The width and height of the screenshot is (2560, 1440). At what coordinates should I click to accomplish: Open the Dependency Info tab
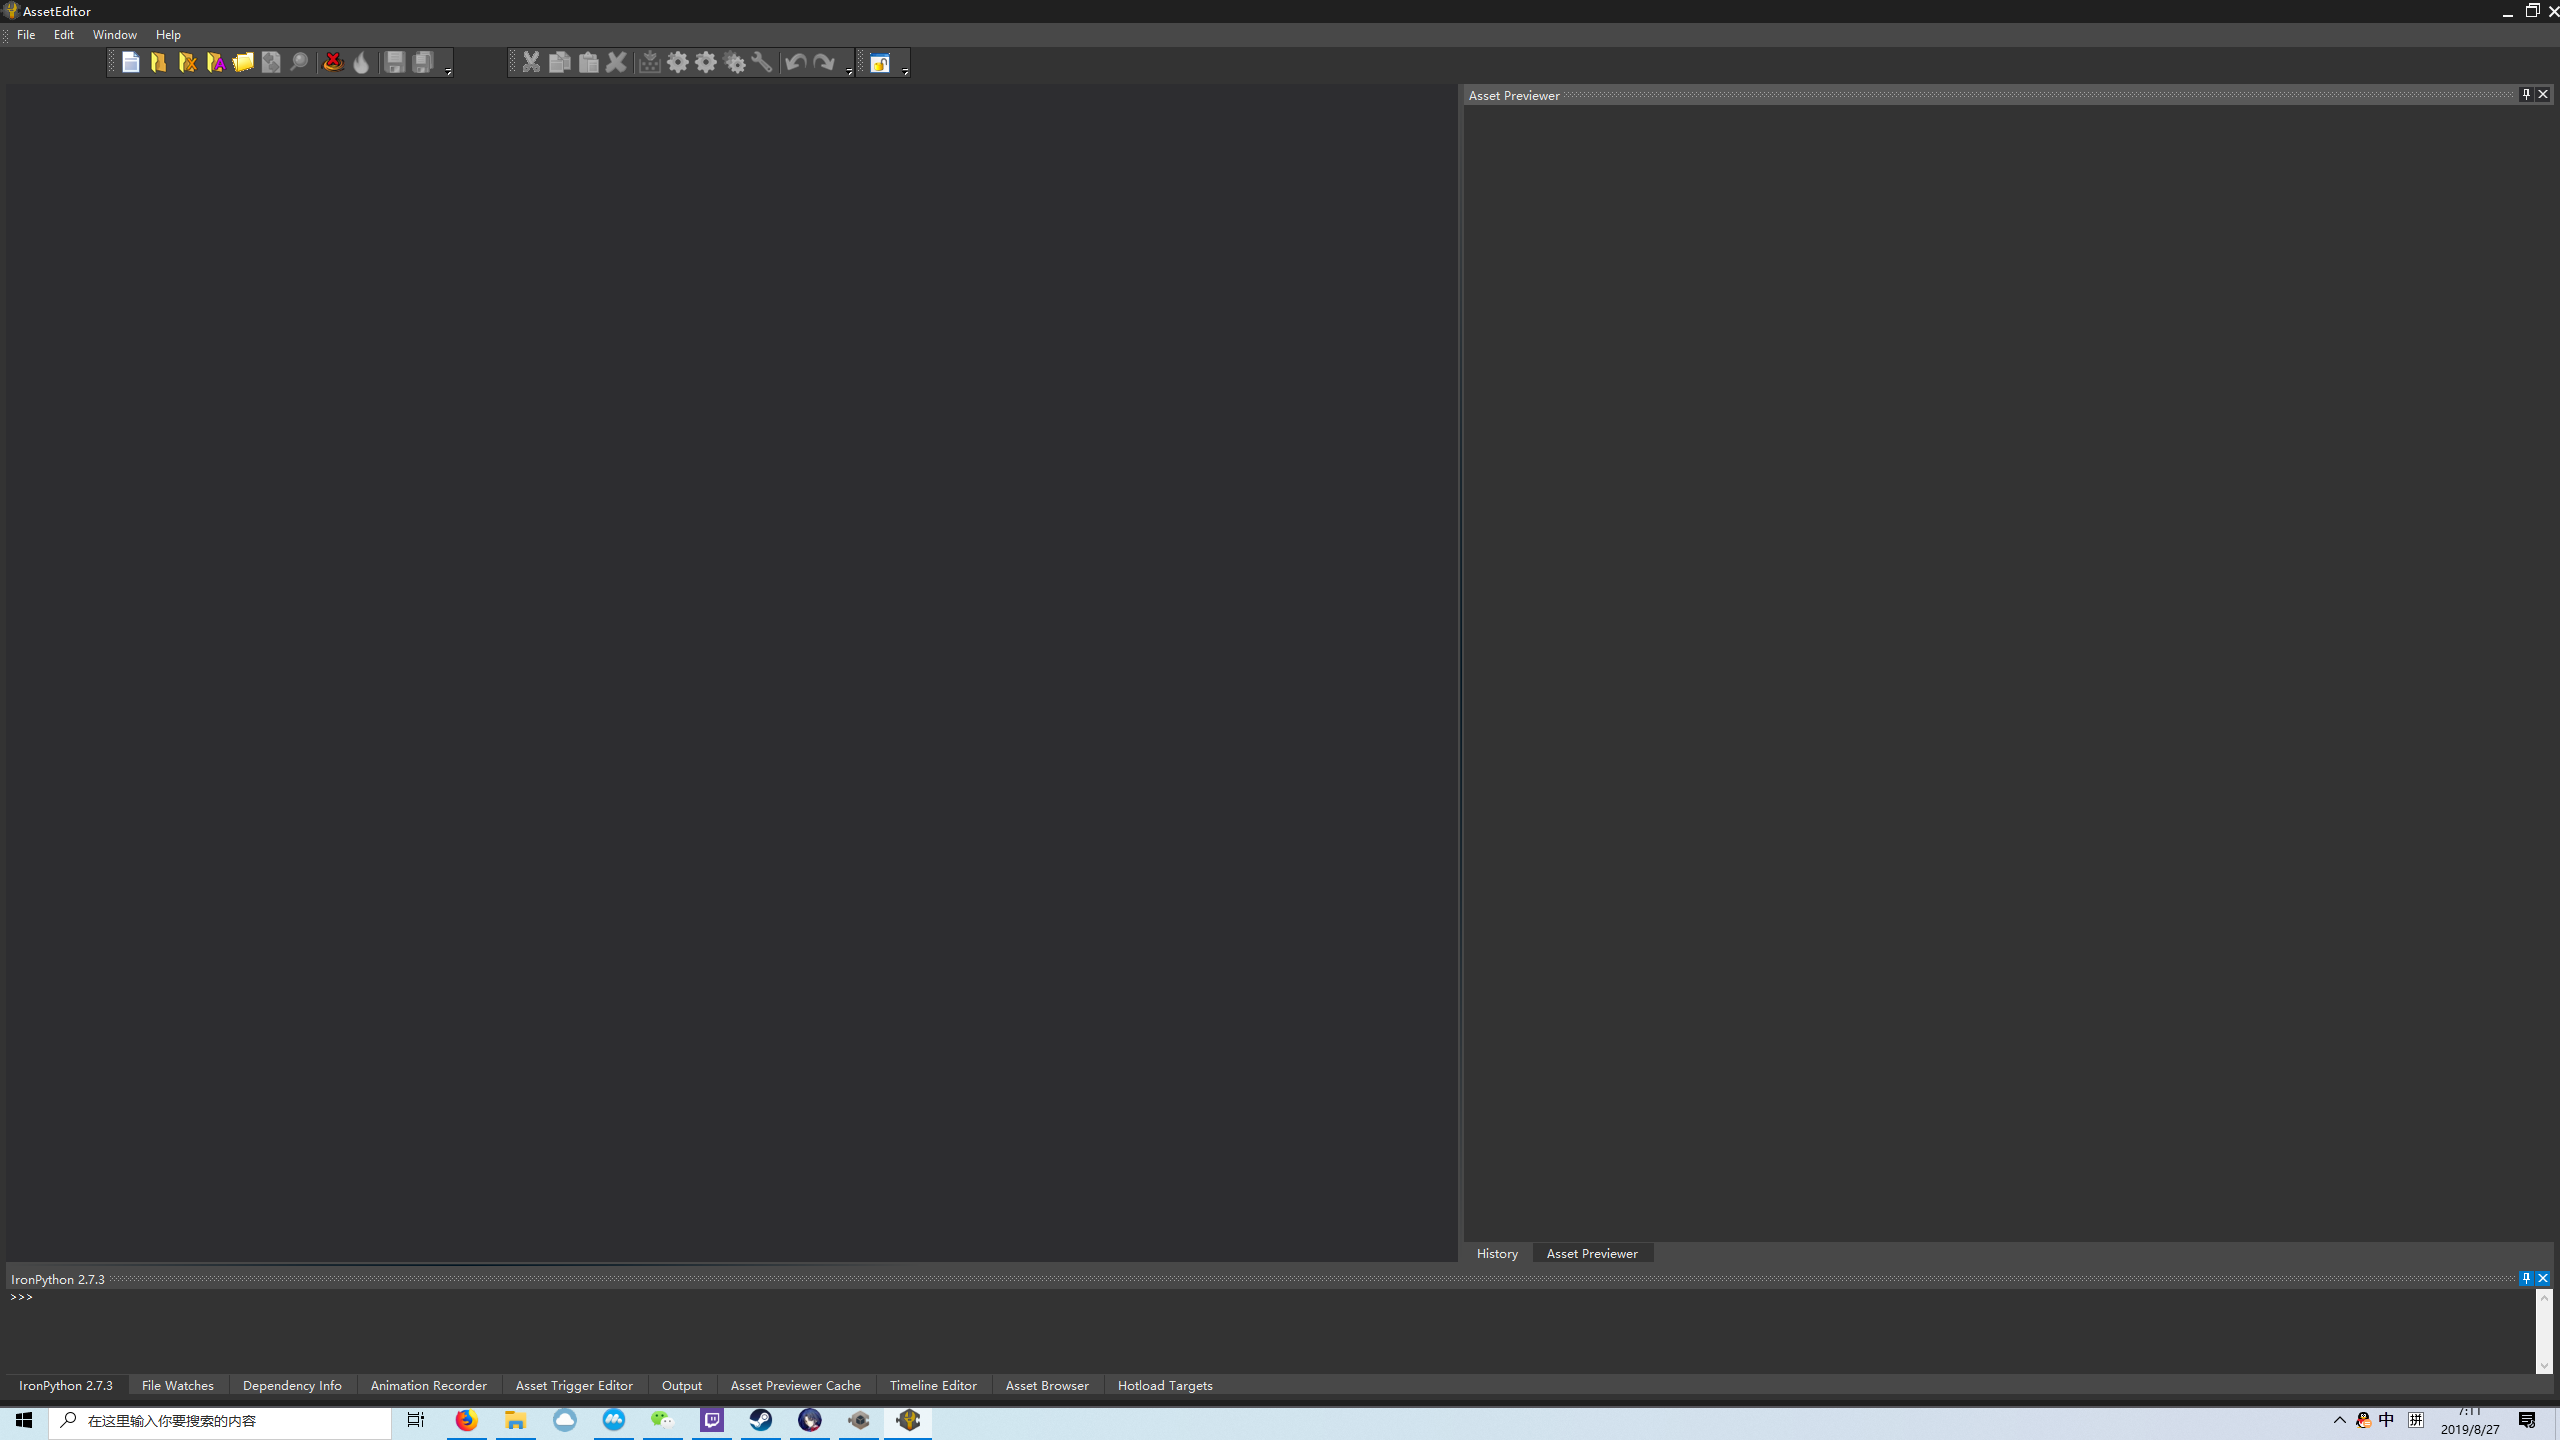292,1385
